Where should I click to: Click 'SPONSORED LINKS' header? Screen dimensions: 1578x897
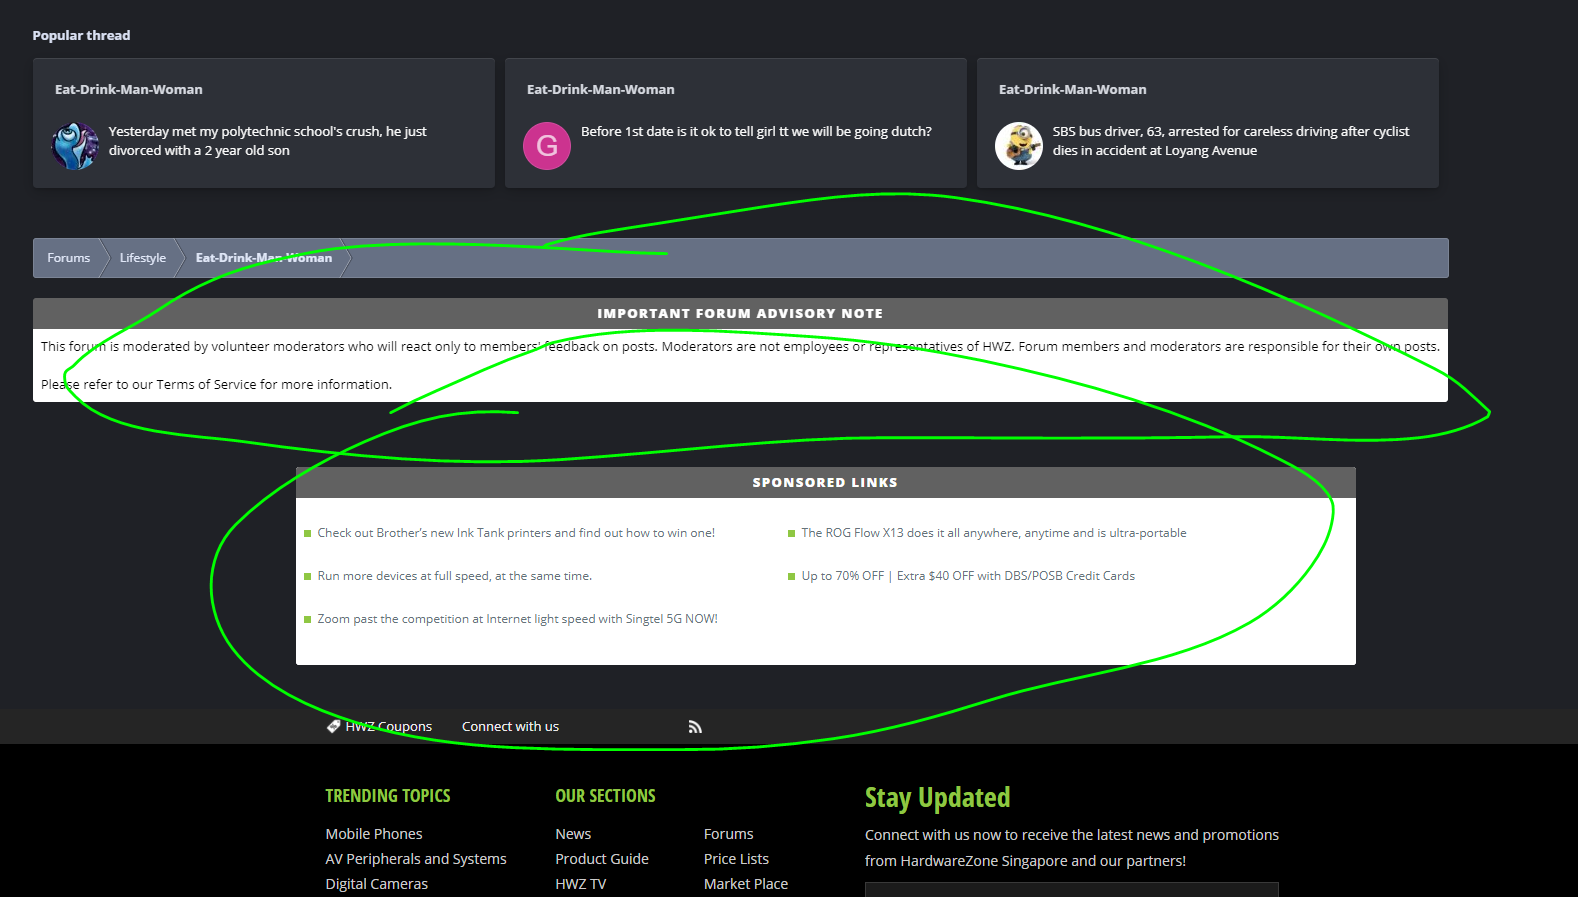825,482
